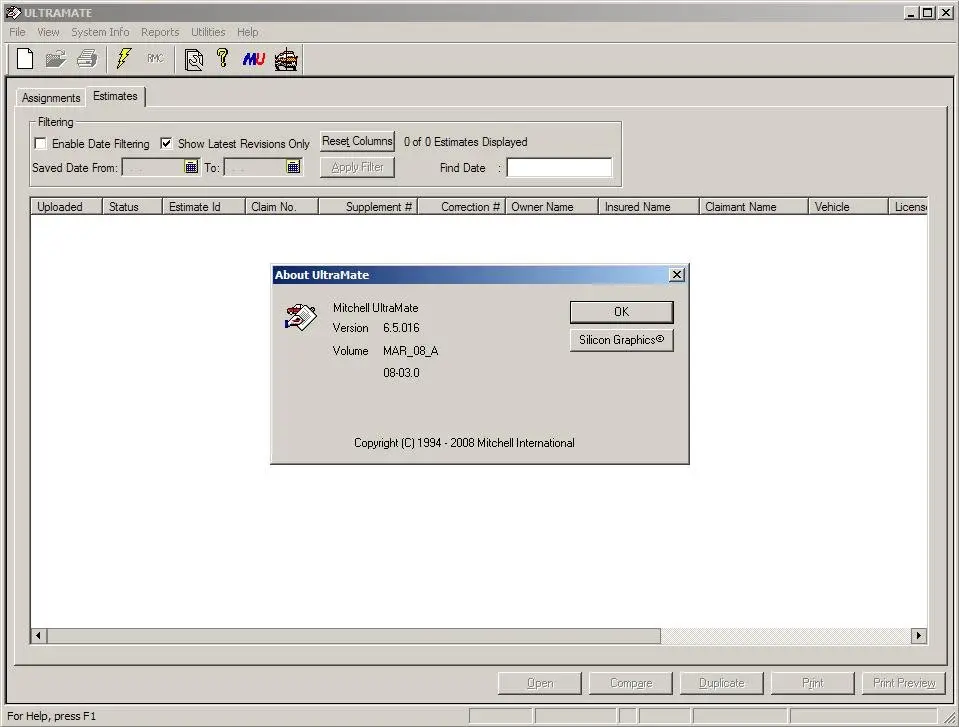Click 'For Help, press F1' status text

coord(51,716)
